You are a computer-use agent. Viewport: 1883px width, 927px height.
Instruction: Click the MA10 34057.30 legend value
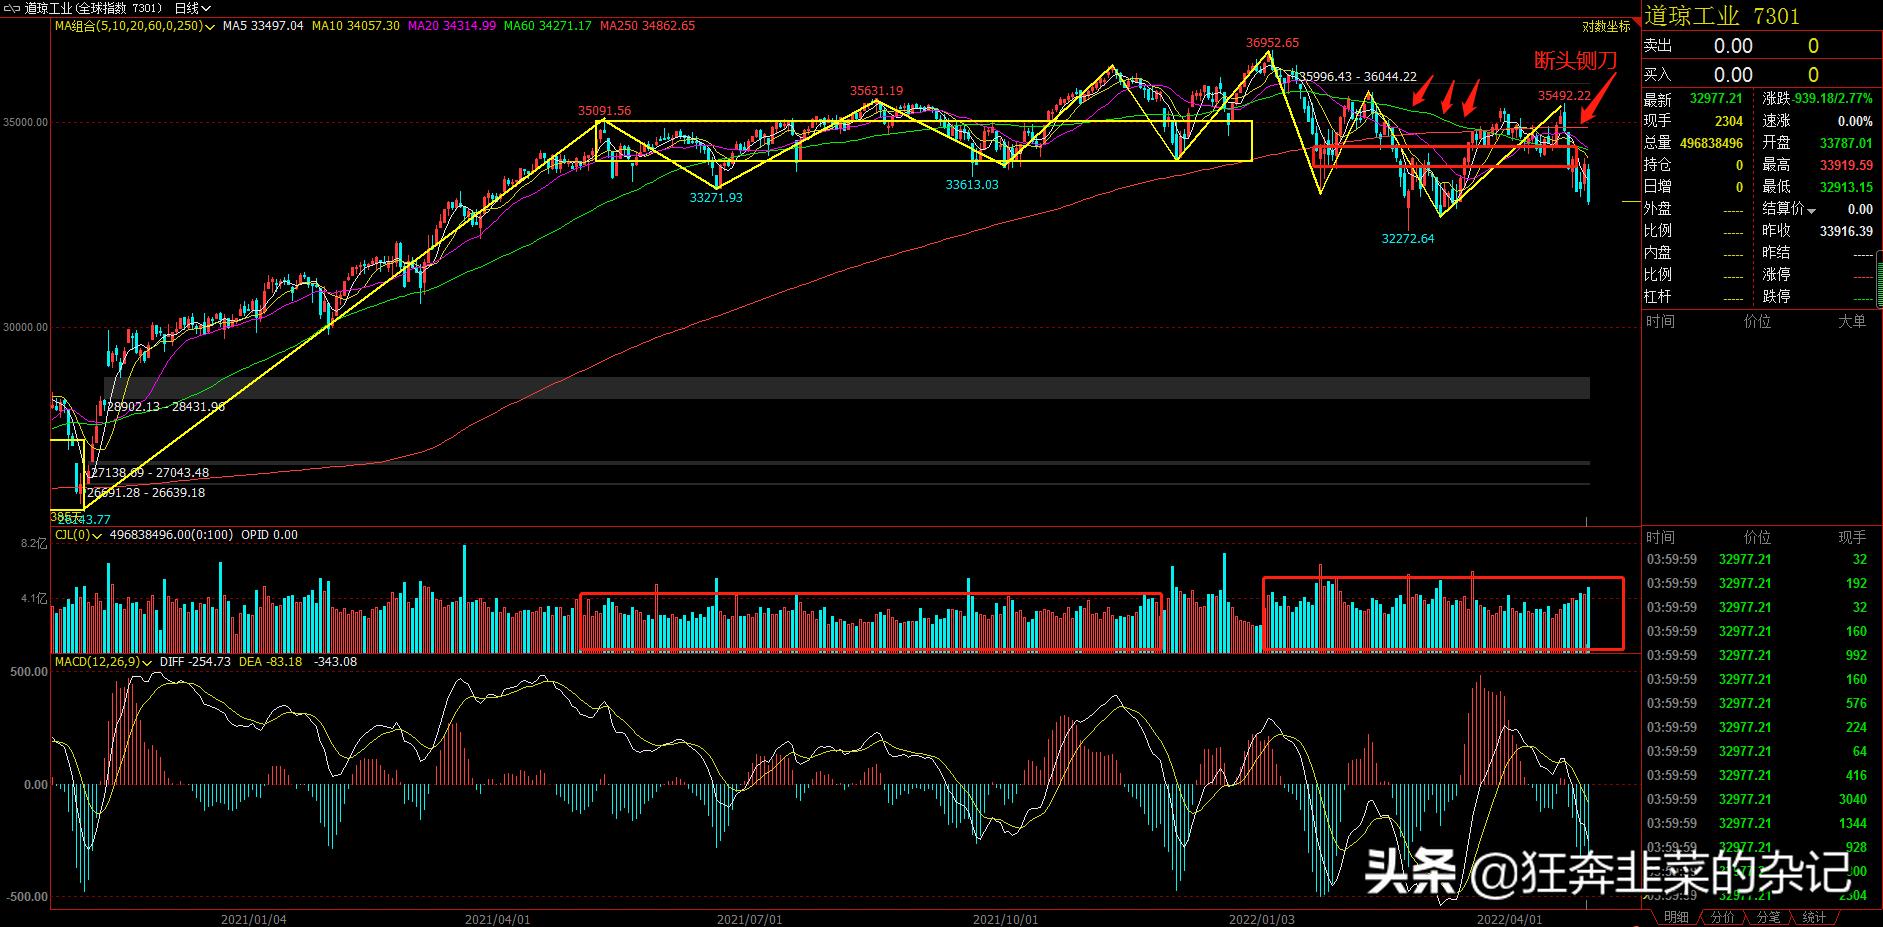356,26
